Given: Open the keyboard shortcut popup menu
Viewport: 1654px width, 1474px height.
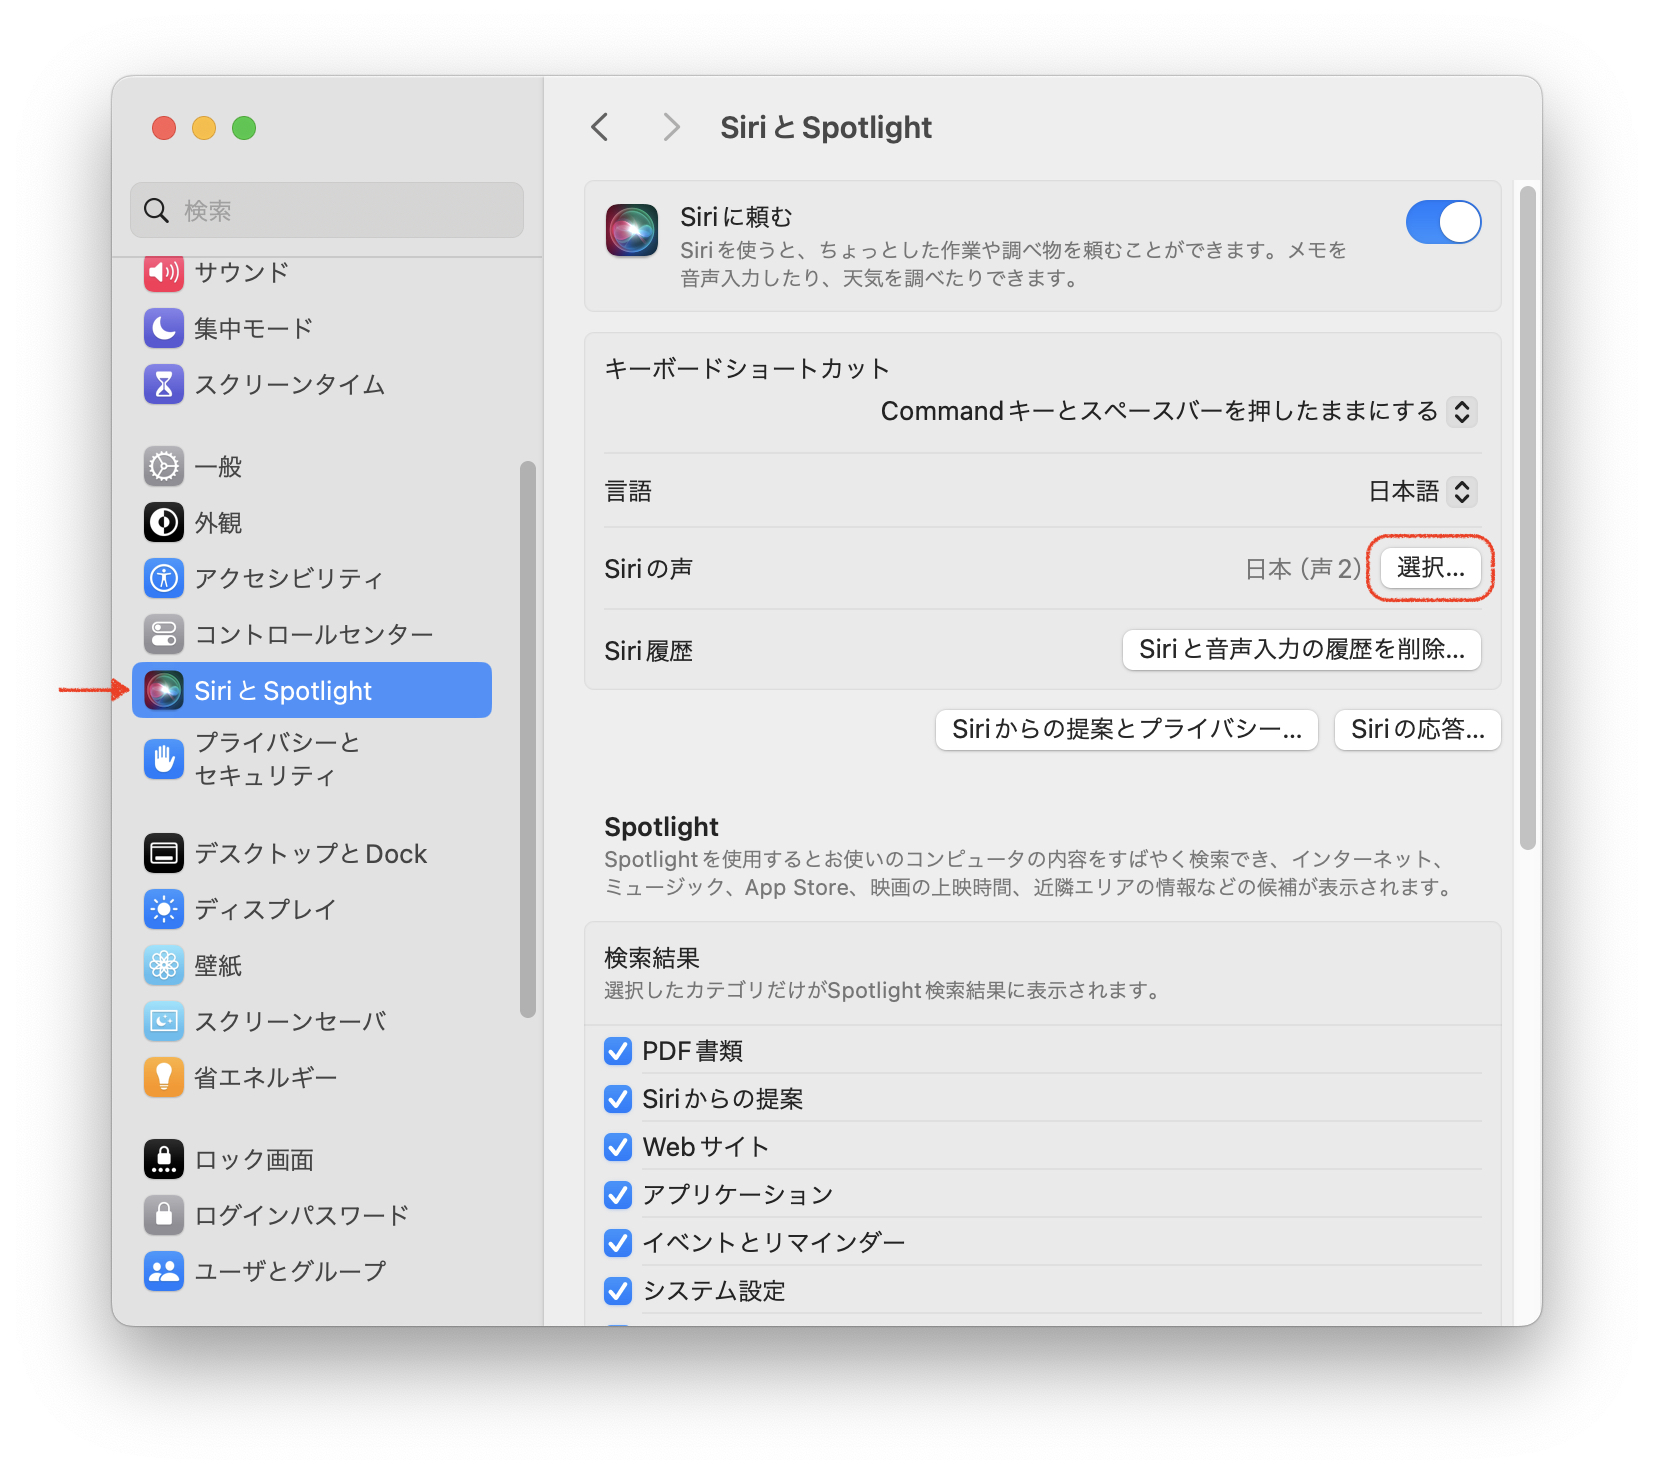Looking at the screenshot, I should pos(1178,411).
